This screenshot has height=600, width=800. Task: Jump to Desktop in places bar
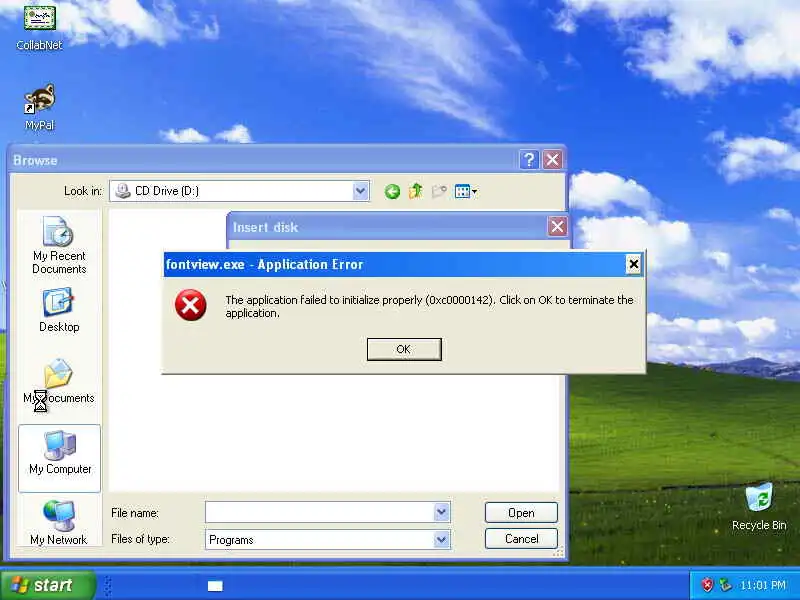pyautogui.click(x=59, y=310)
